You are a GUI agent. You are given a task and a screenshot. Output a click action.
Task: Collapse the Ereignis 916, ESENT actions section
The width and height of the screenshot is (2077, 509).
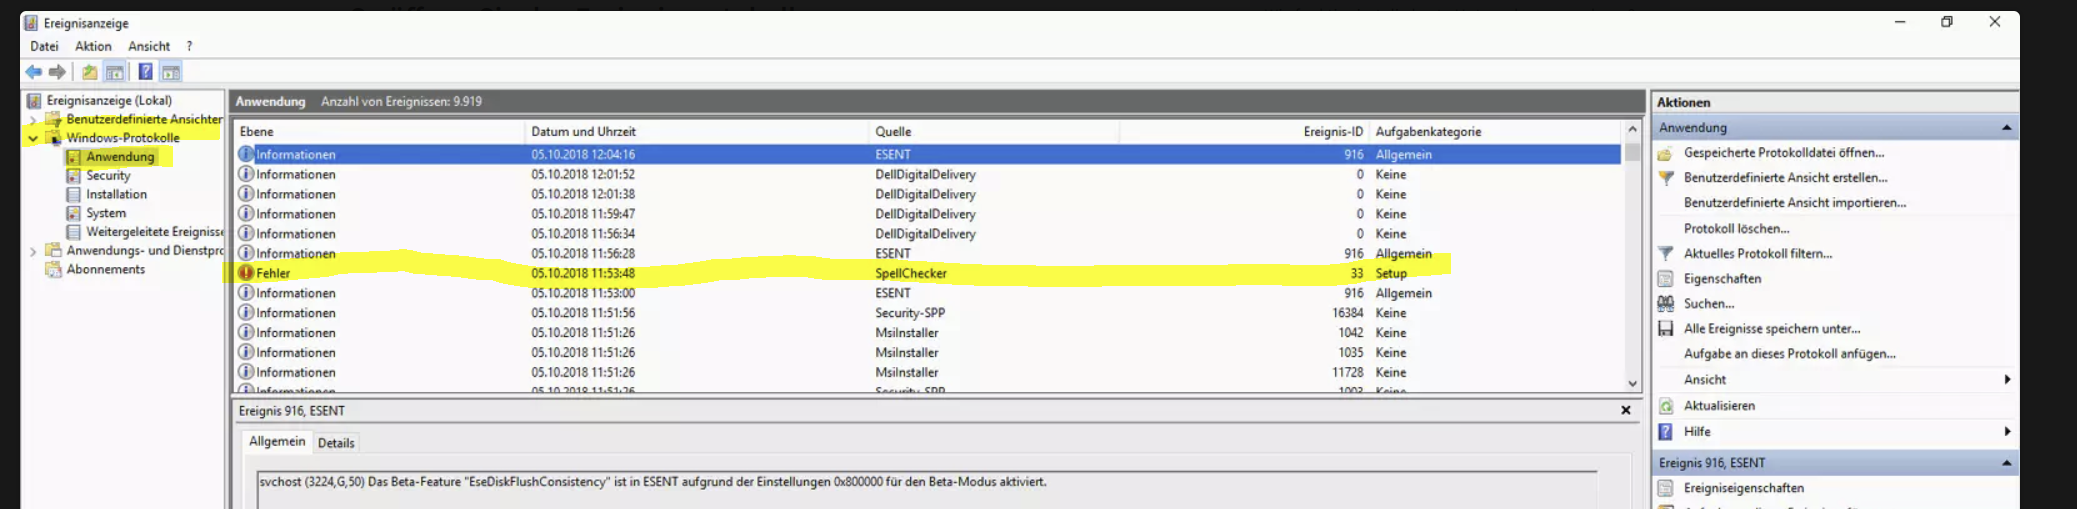(2006, 463)
